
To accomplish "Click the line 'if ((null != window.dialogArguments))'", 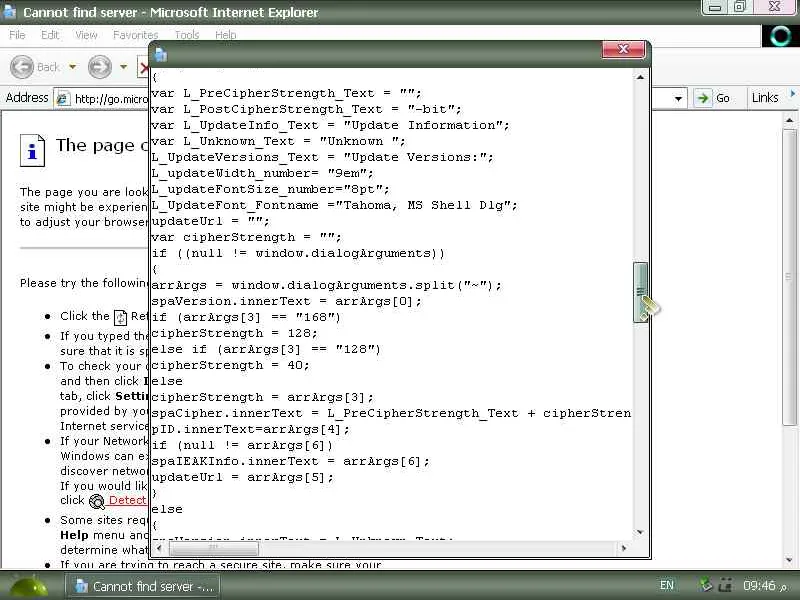I will click(298, 253).
